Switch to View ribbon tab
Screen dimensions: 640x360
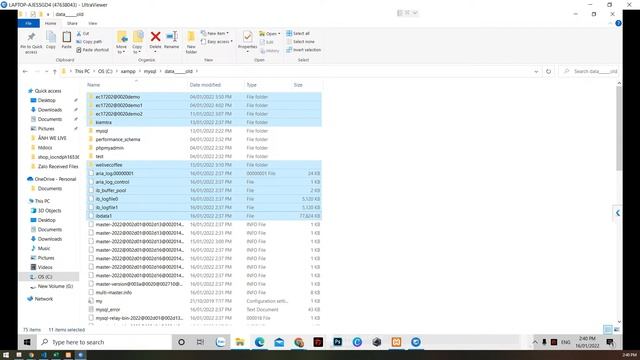point(93,24)
